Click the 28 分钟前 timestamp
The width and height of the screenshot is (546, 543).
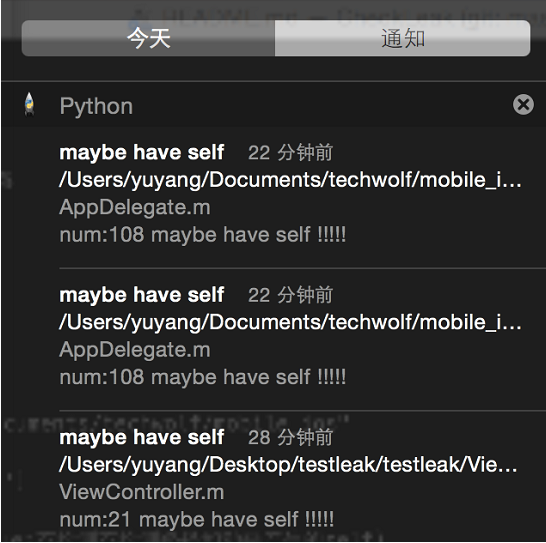[x=290, y=437]
